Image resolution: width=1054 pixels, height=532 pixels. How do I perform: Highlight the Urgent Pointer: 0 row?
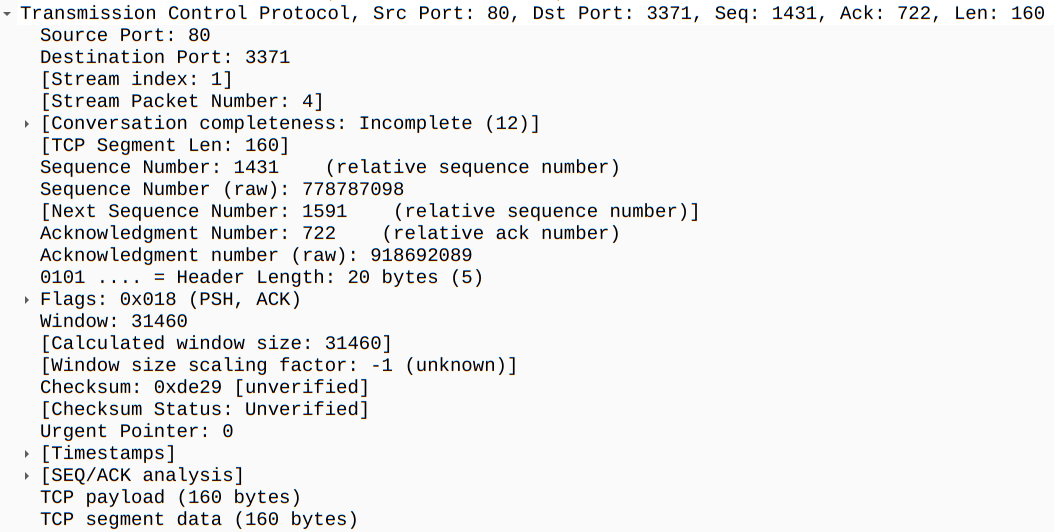pos(136,431)
